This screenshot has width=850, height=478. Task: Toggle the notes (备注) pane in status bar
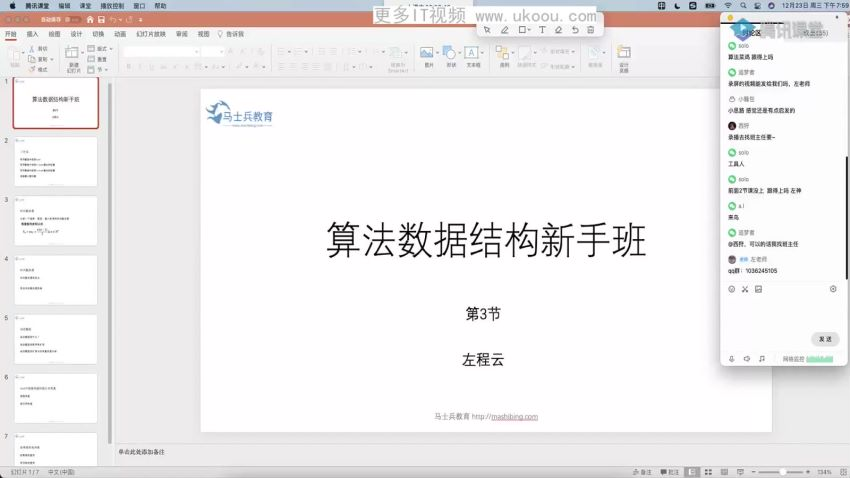click(642, 472)
